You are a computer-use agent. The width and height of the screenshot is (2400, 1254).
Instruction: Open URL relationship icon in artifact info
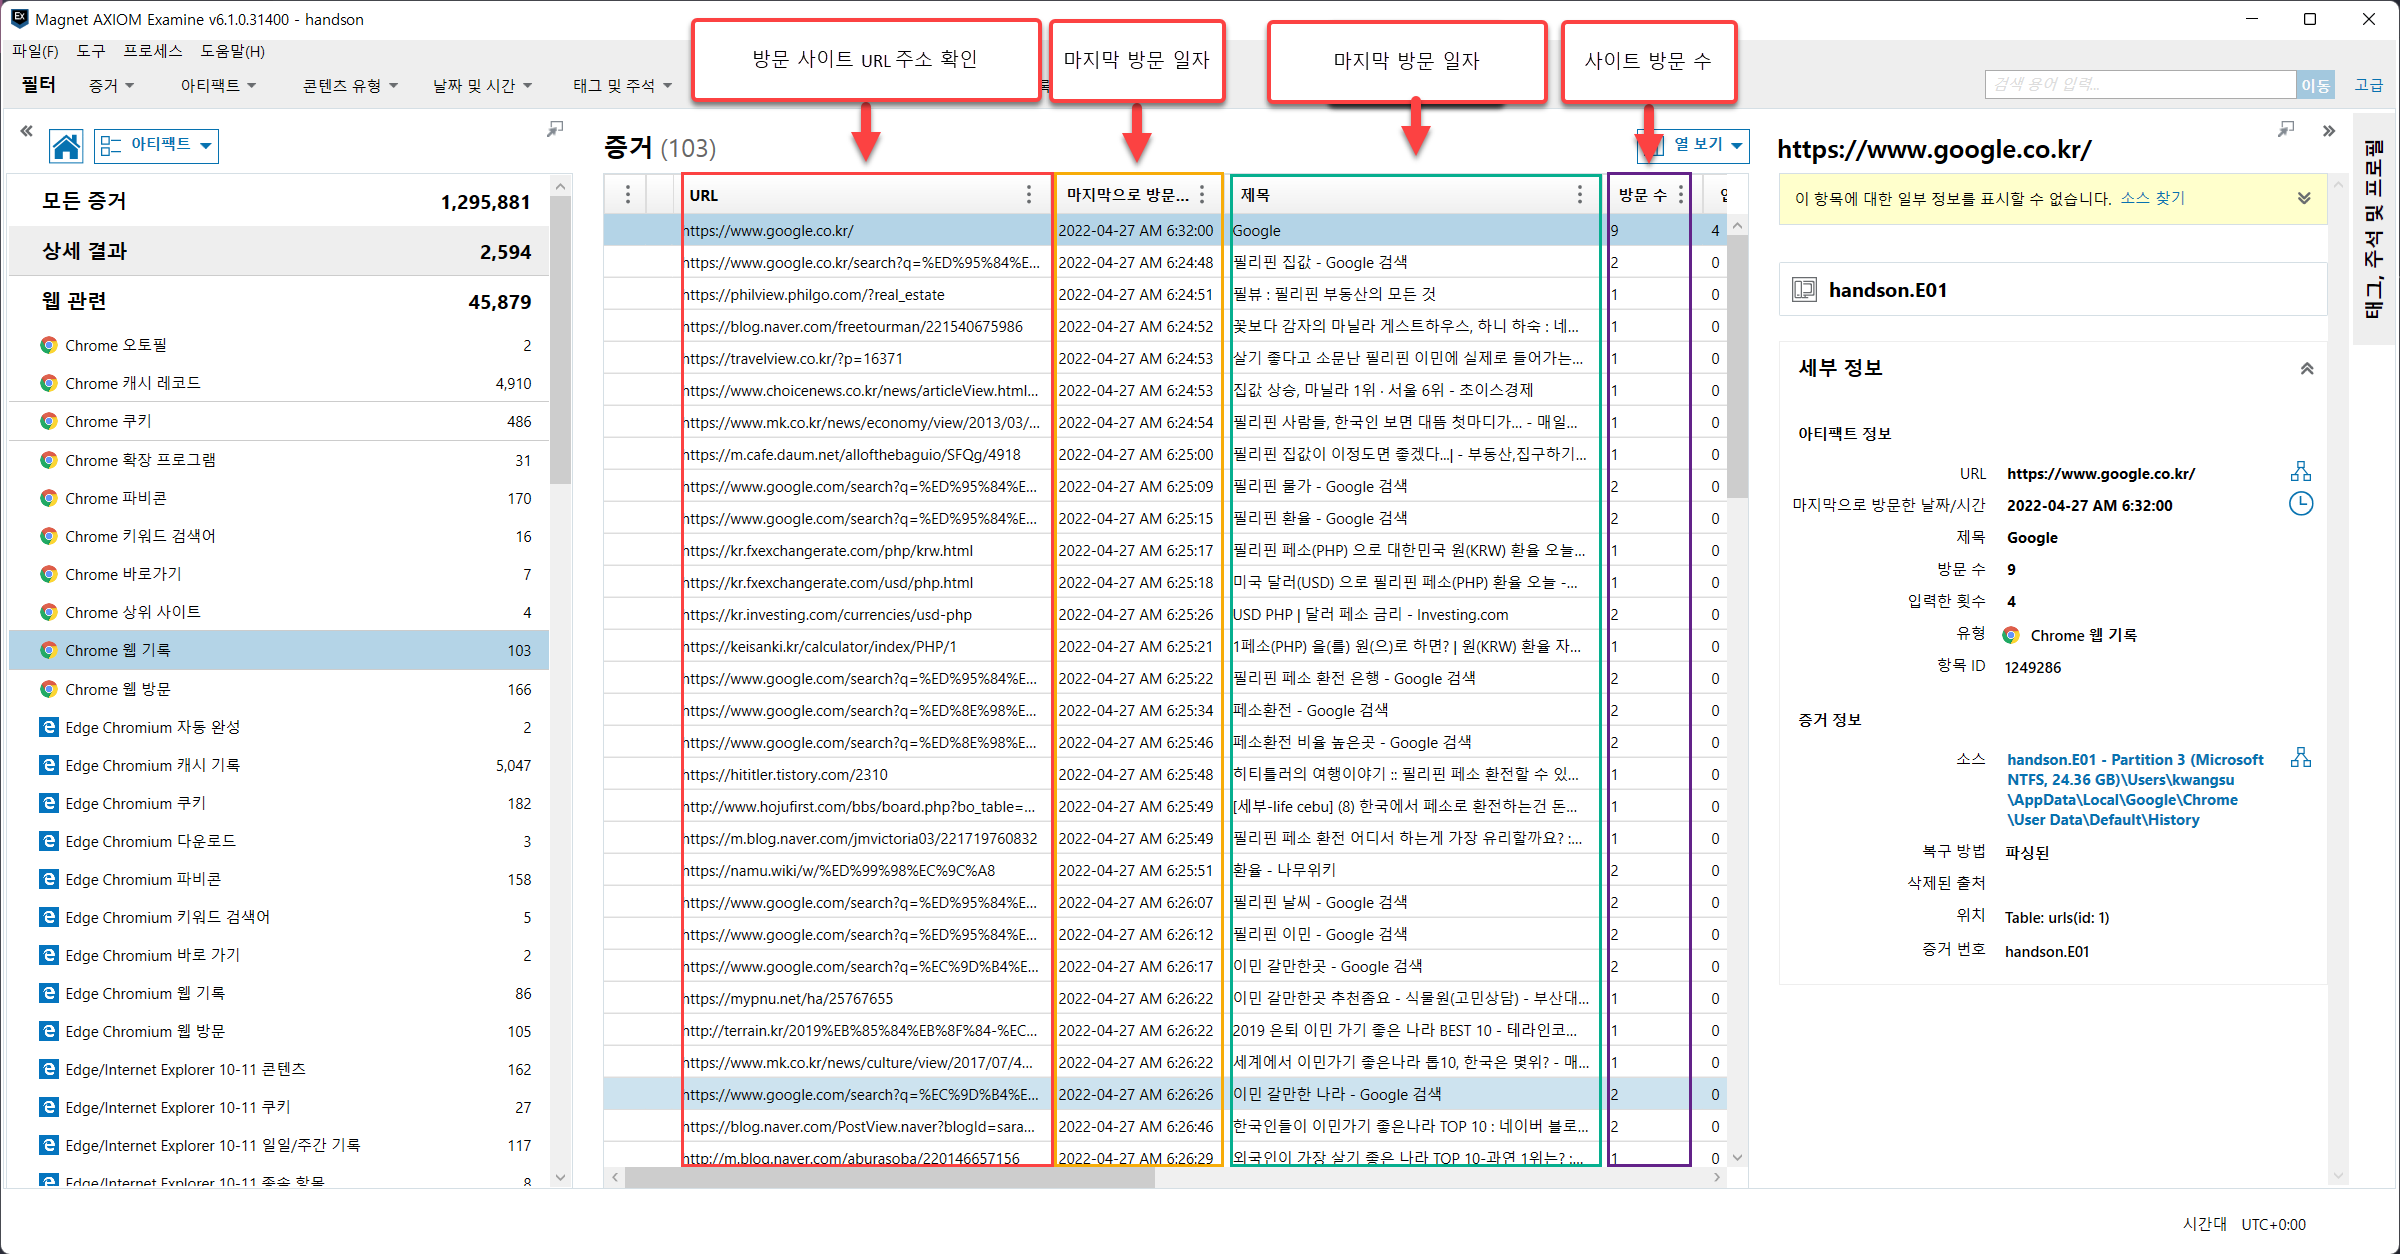2300,472
